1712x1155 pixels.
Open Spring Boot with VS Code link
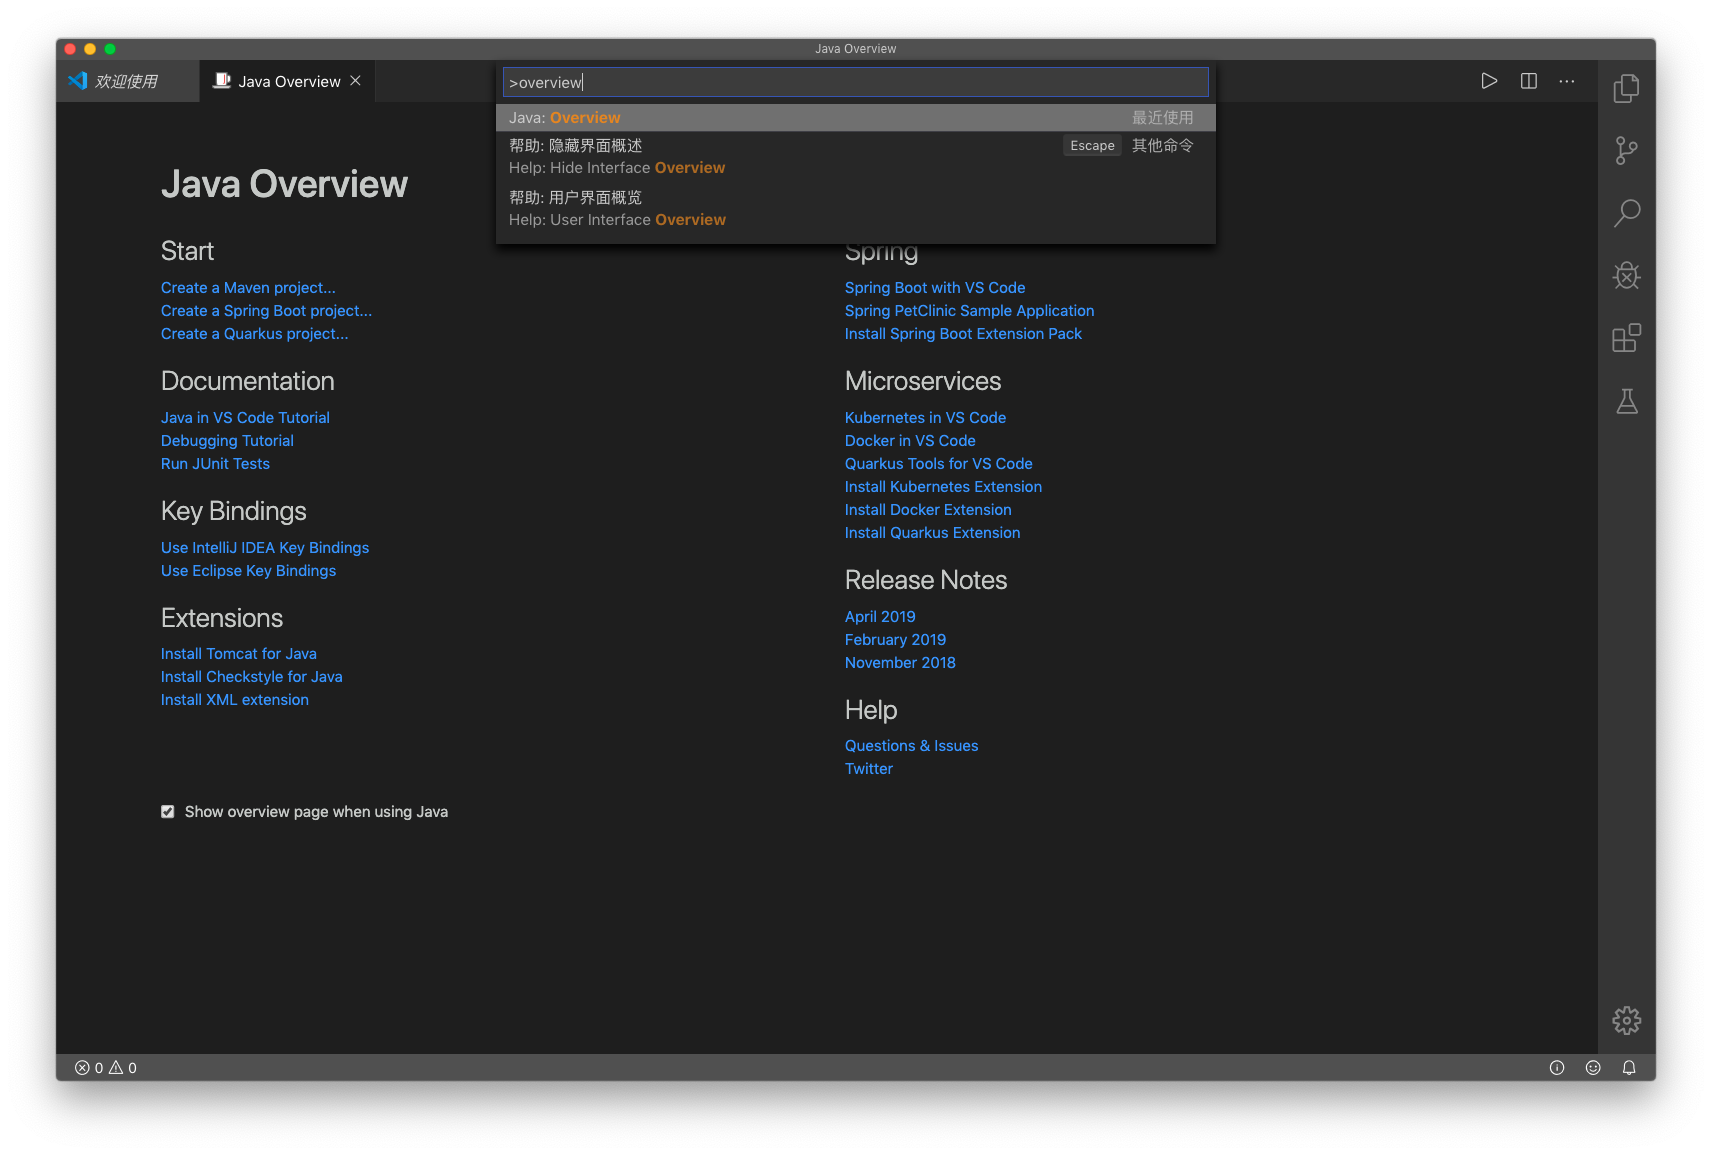click(935, 288)
